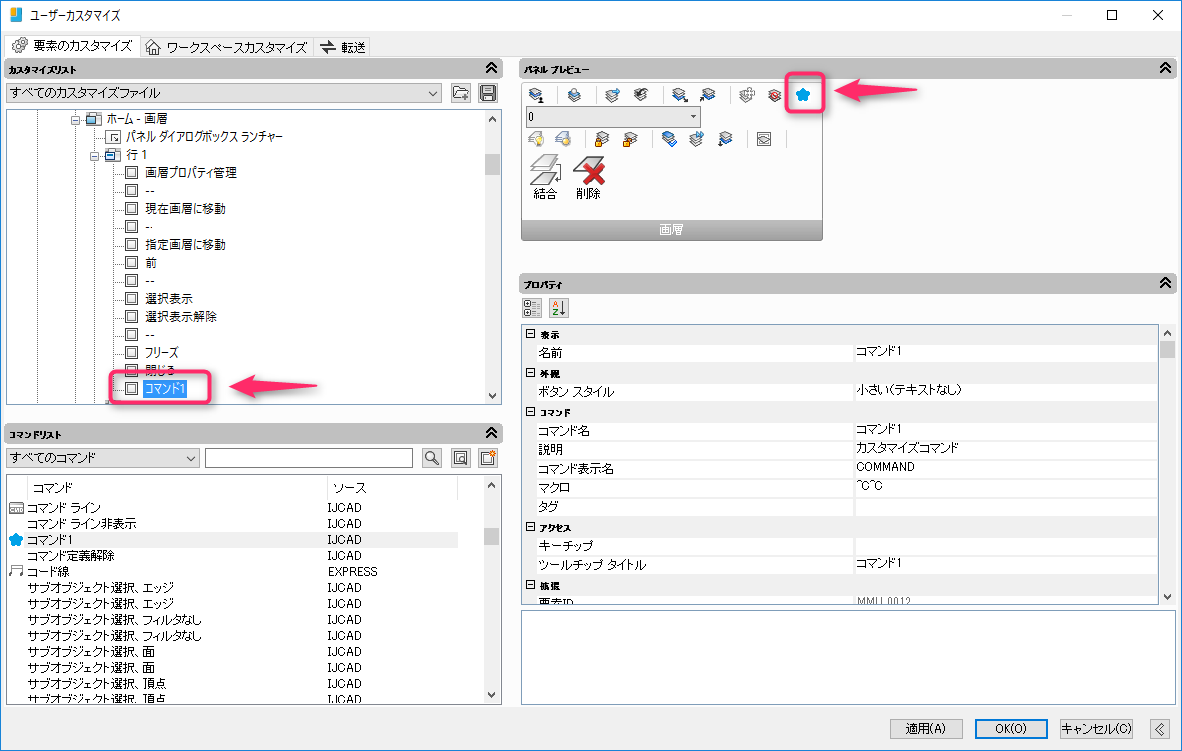Switch to the 転送 tab
This screenshot has height=751, width=1182.
[x=343, y=47]
